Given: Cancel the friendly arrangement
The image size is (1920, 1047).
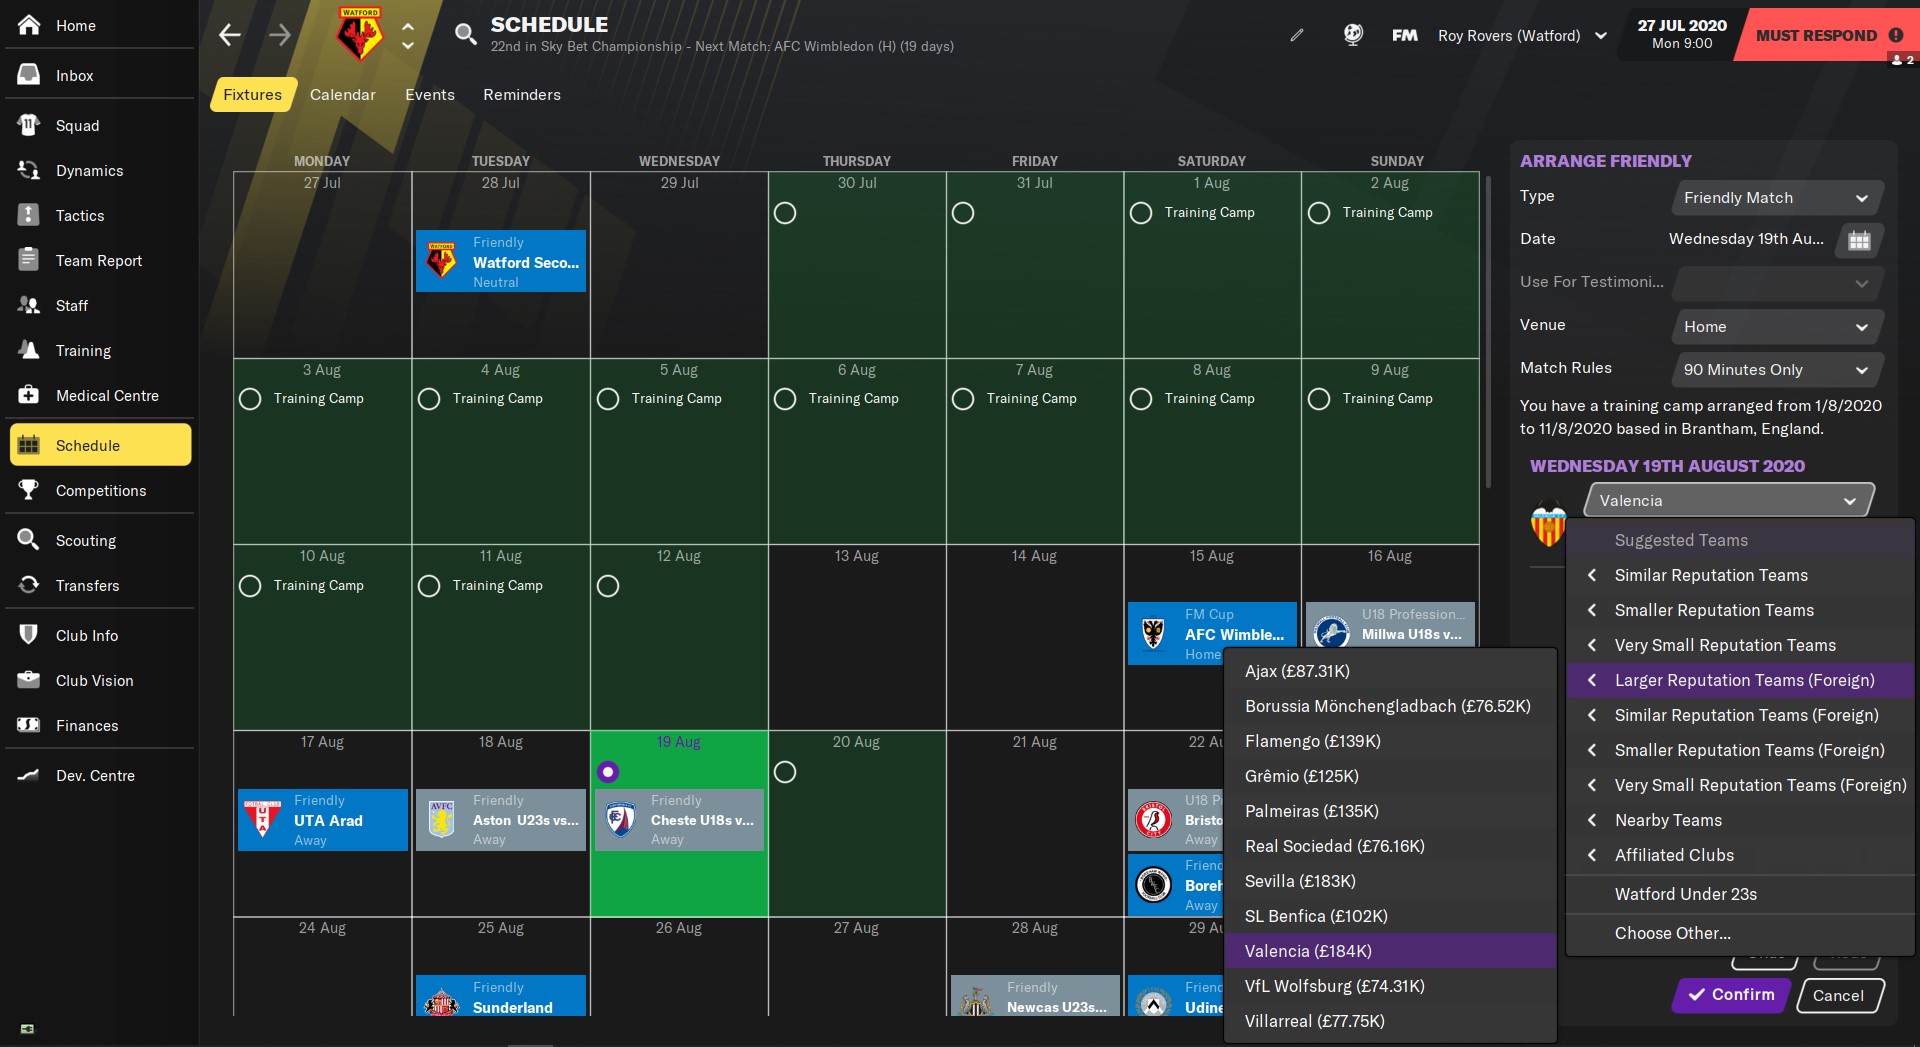Looking at the screenshot, I should [1839, 995].
